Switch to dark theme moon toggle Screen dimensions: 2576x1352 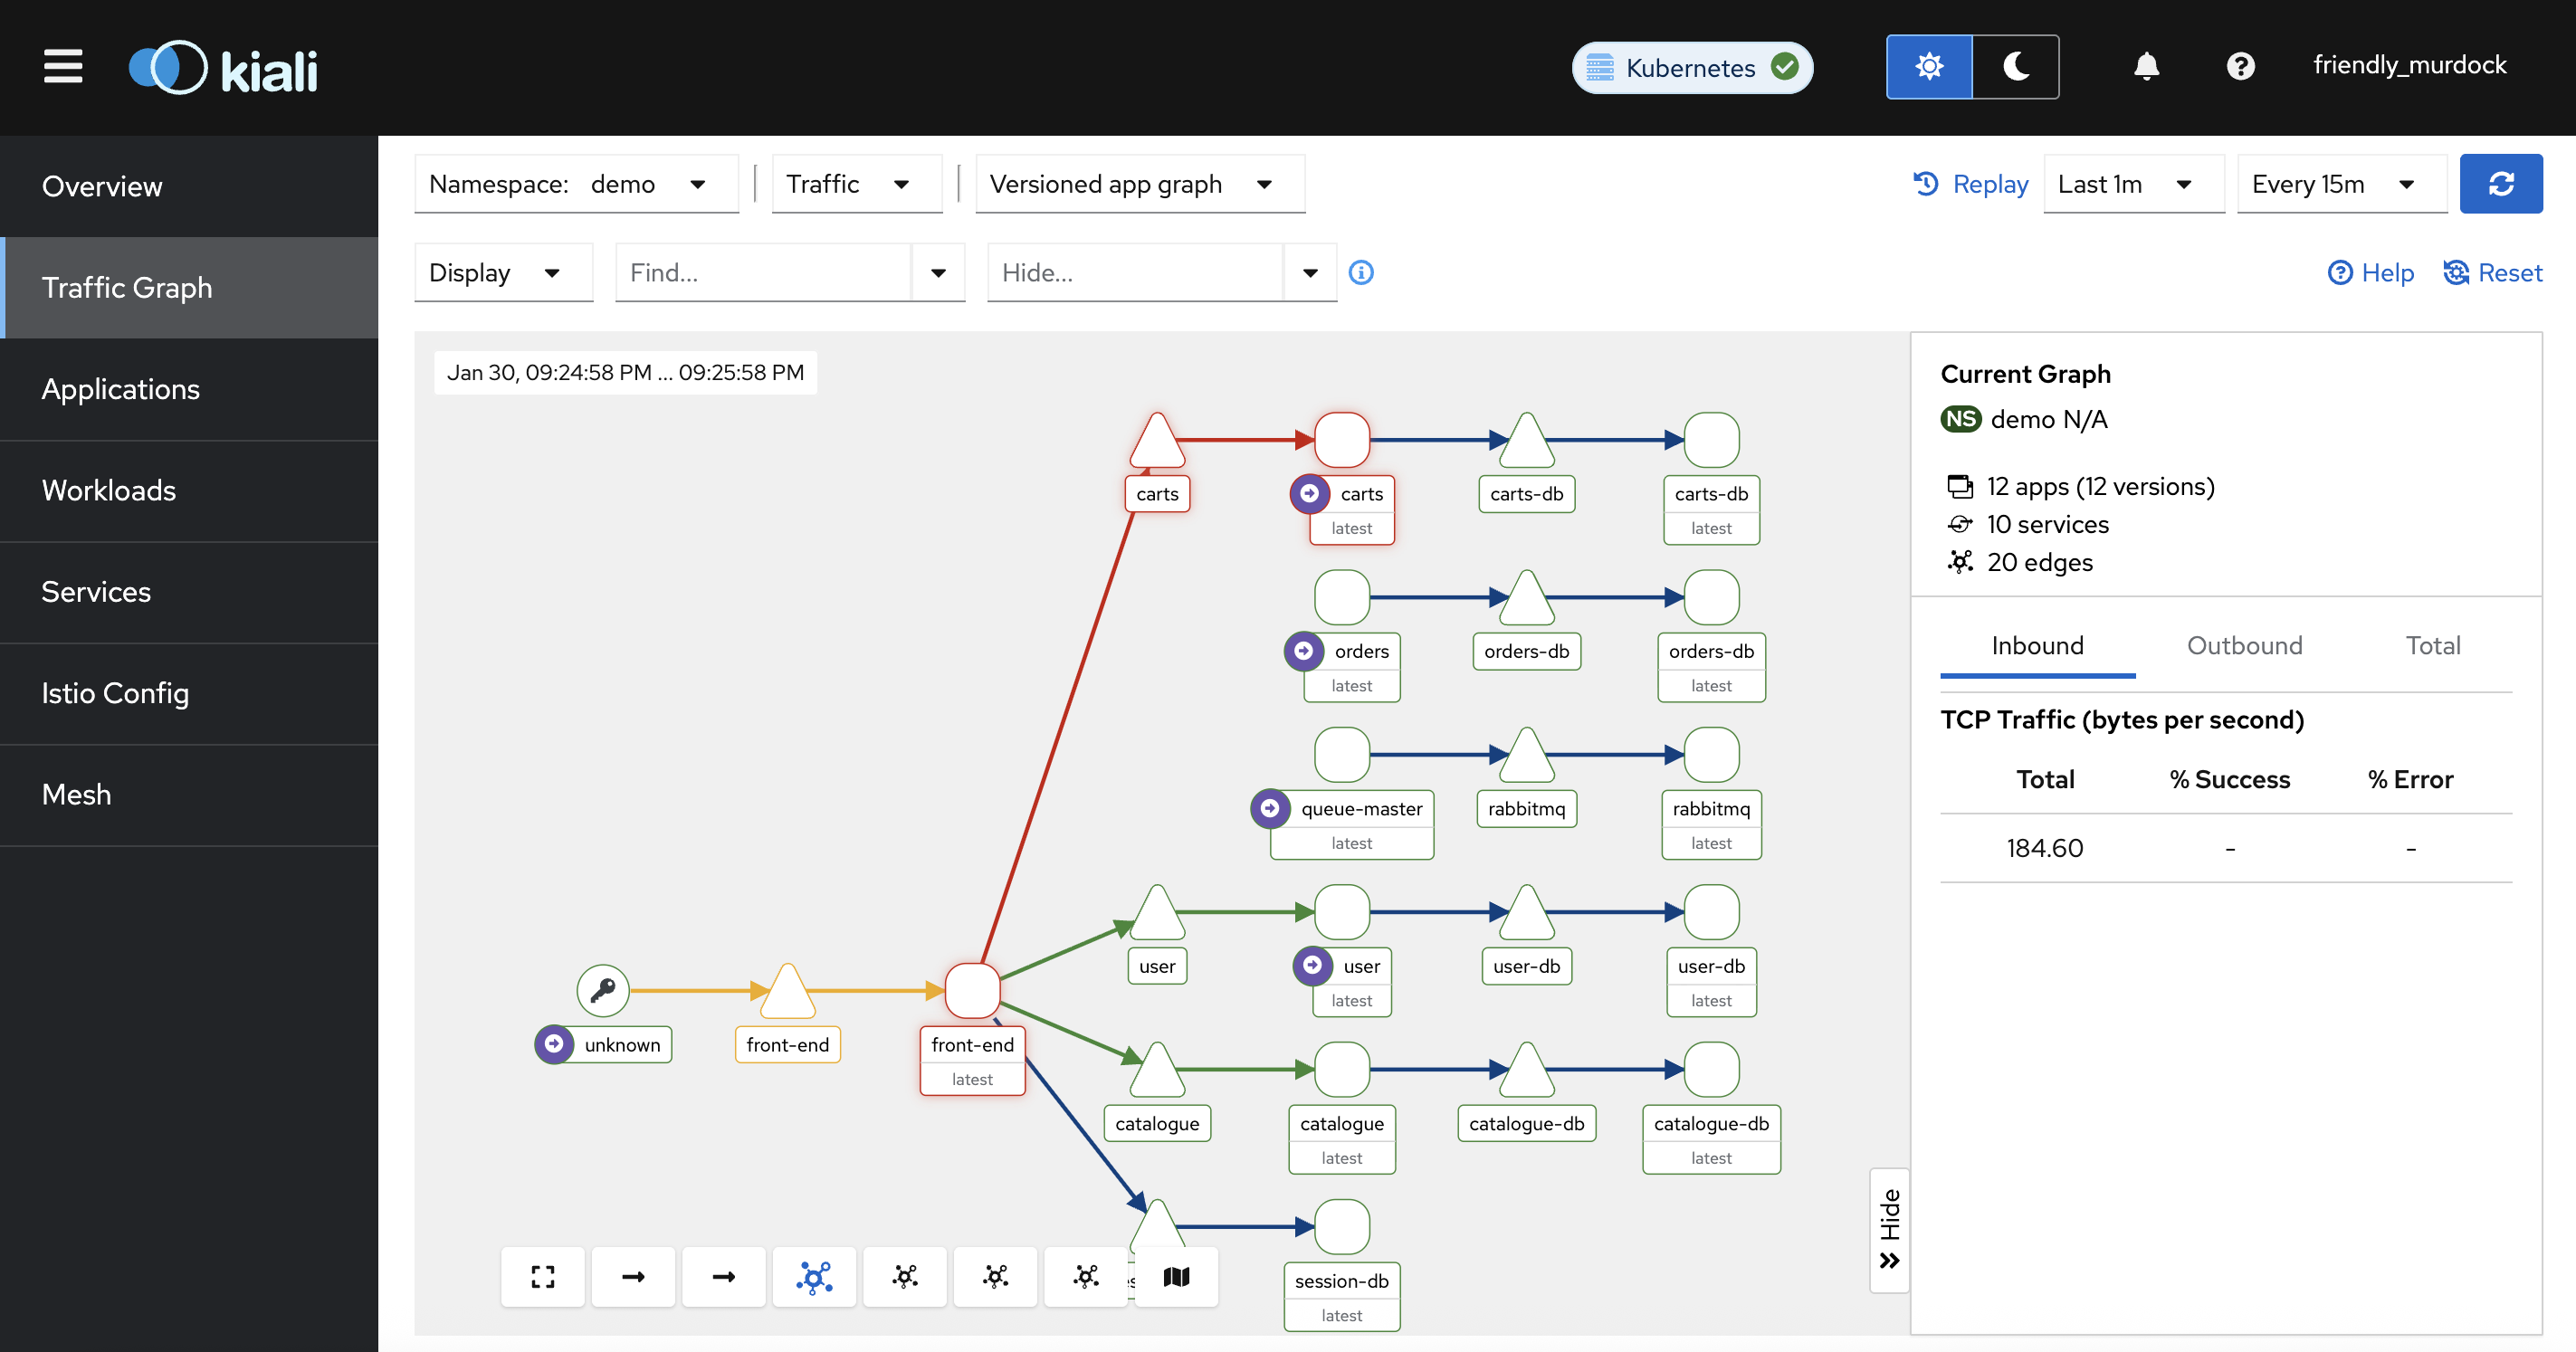[2015, 67]
